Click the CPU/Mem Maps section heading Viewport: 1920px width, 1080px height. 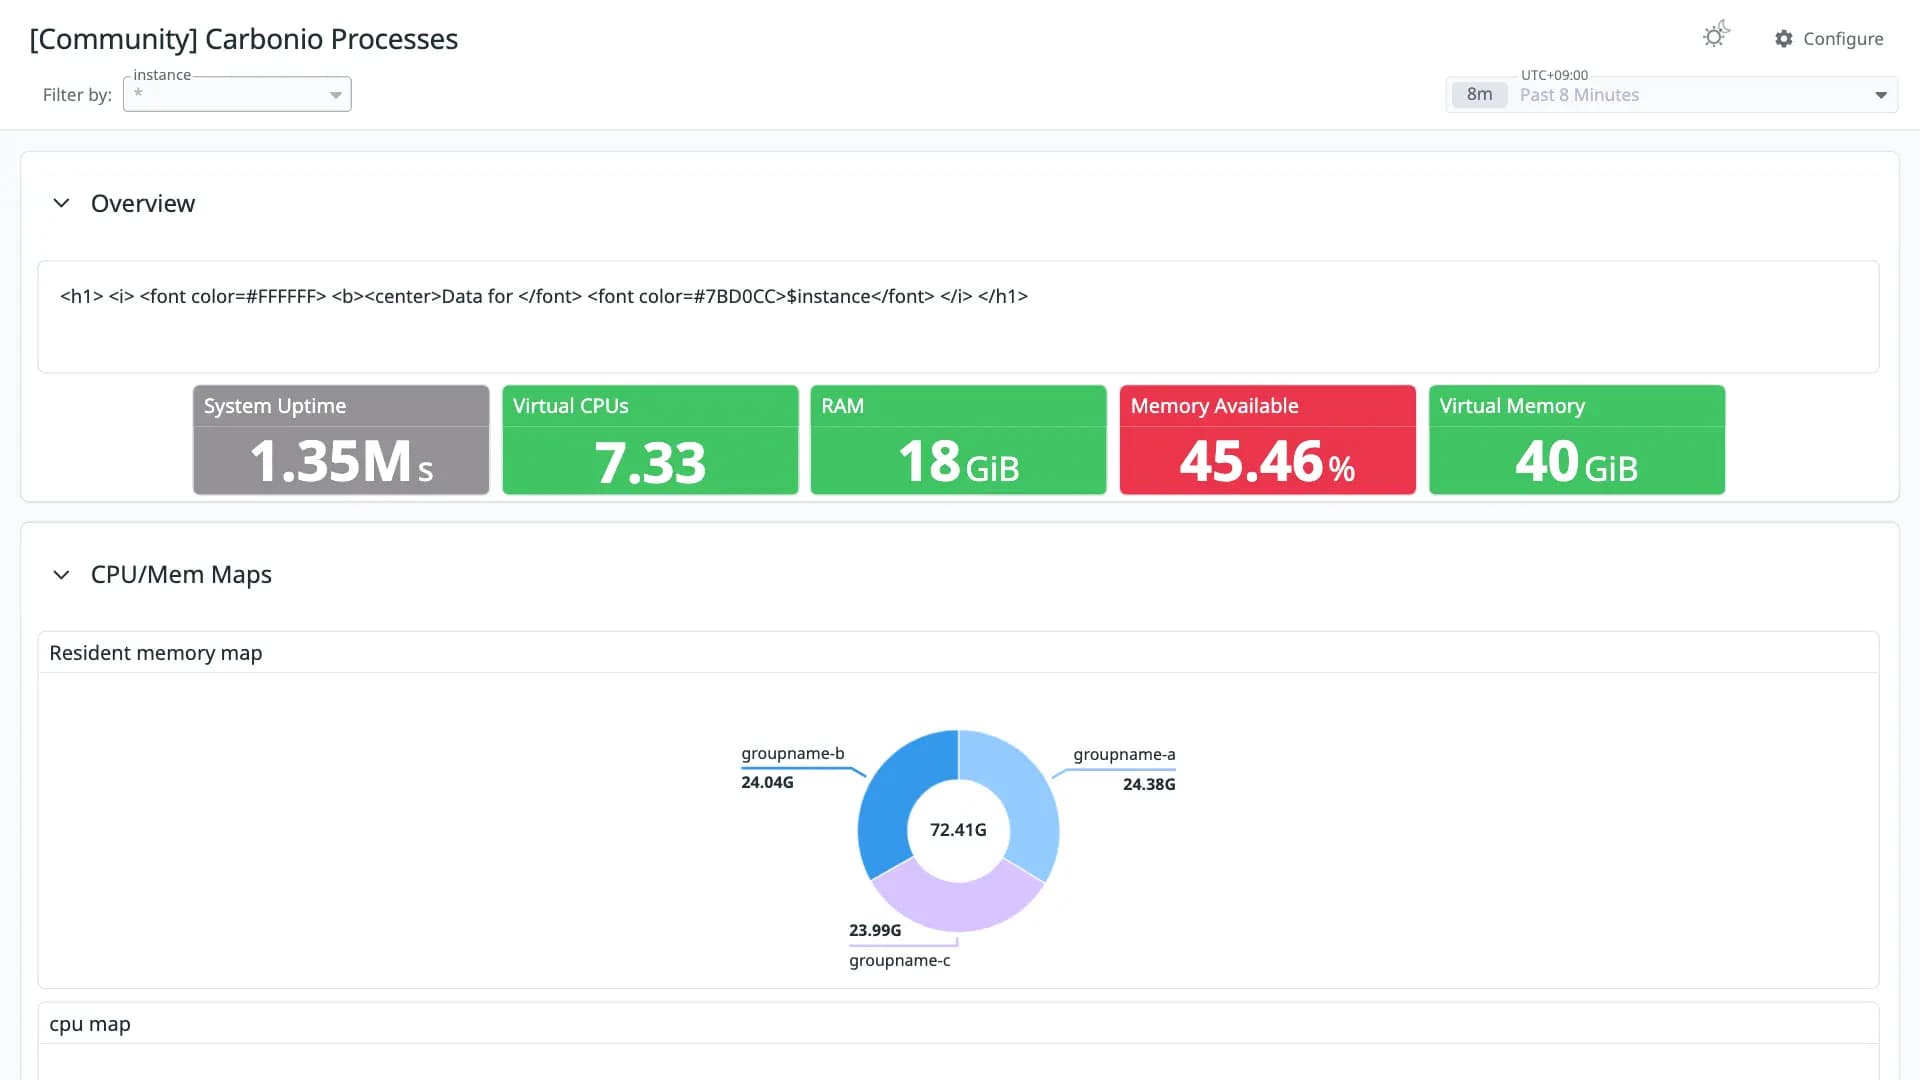click(181, 575)
